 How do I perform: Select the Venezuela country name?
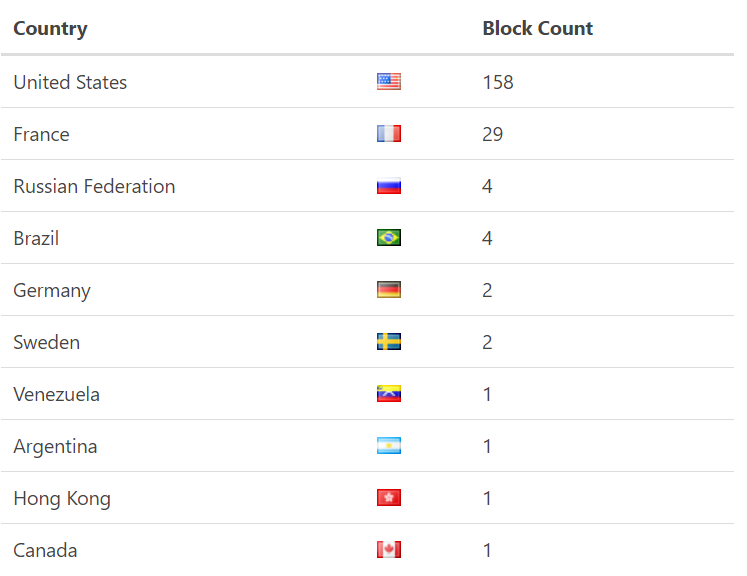(x=57, y=394)
